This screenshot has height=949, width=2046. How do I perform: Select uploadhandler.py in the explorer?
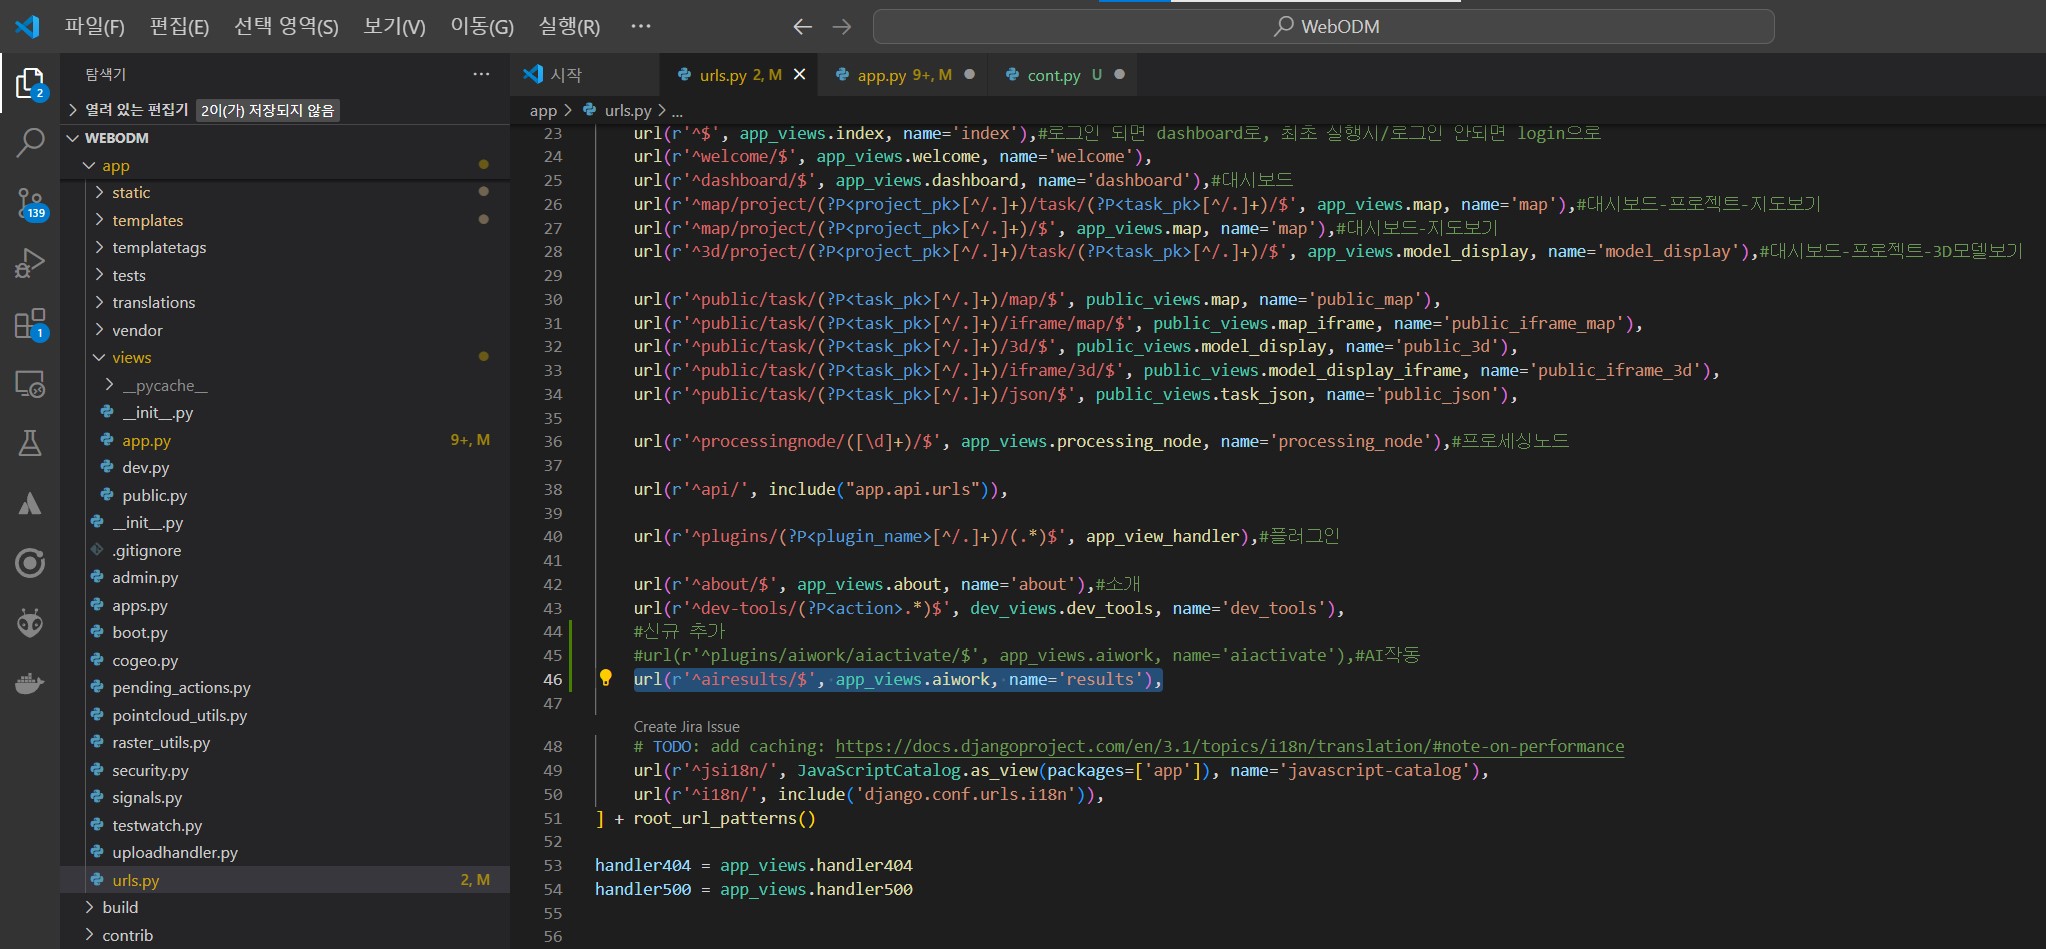point(175,852)
